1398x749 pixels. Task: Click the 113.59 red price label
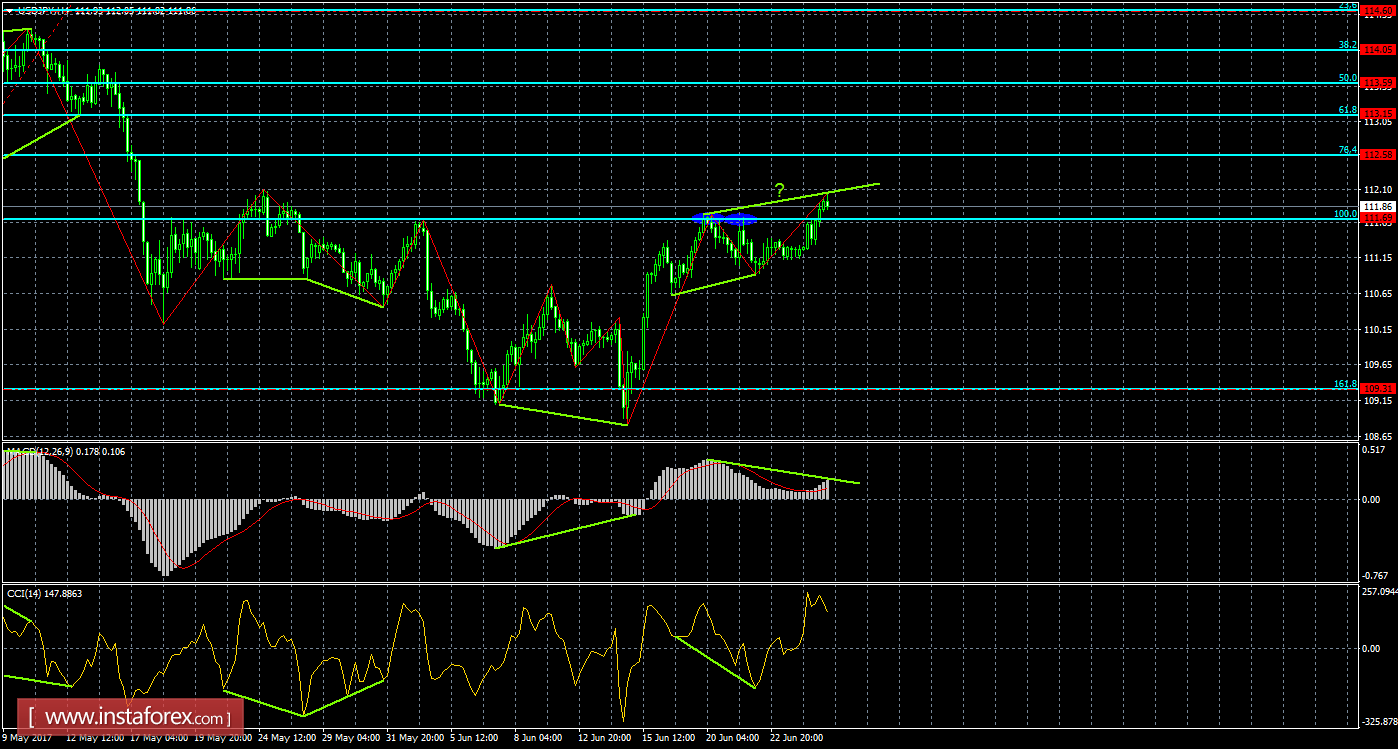(1379, 82)
